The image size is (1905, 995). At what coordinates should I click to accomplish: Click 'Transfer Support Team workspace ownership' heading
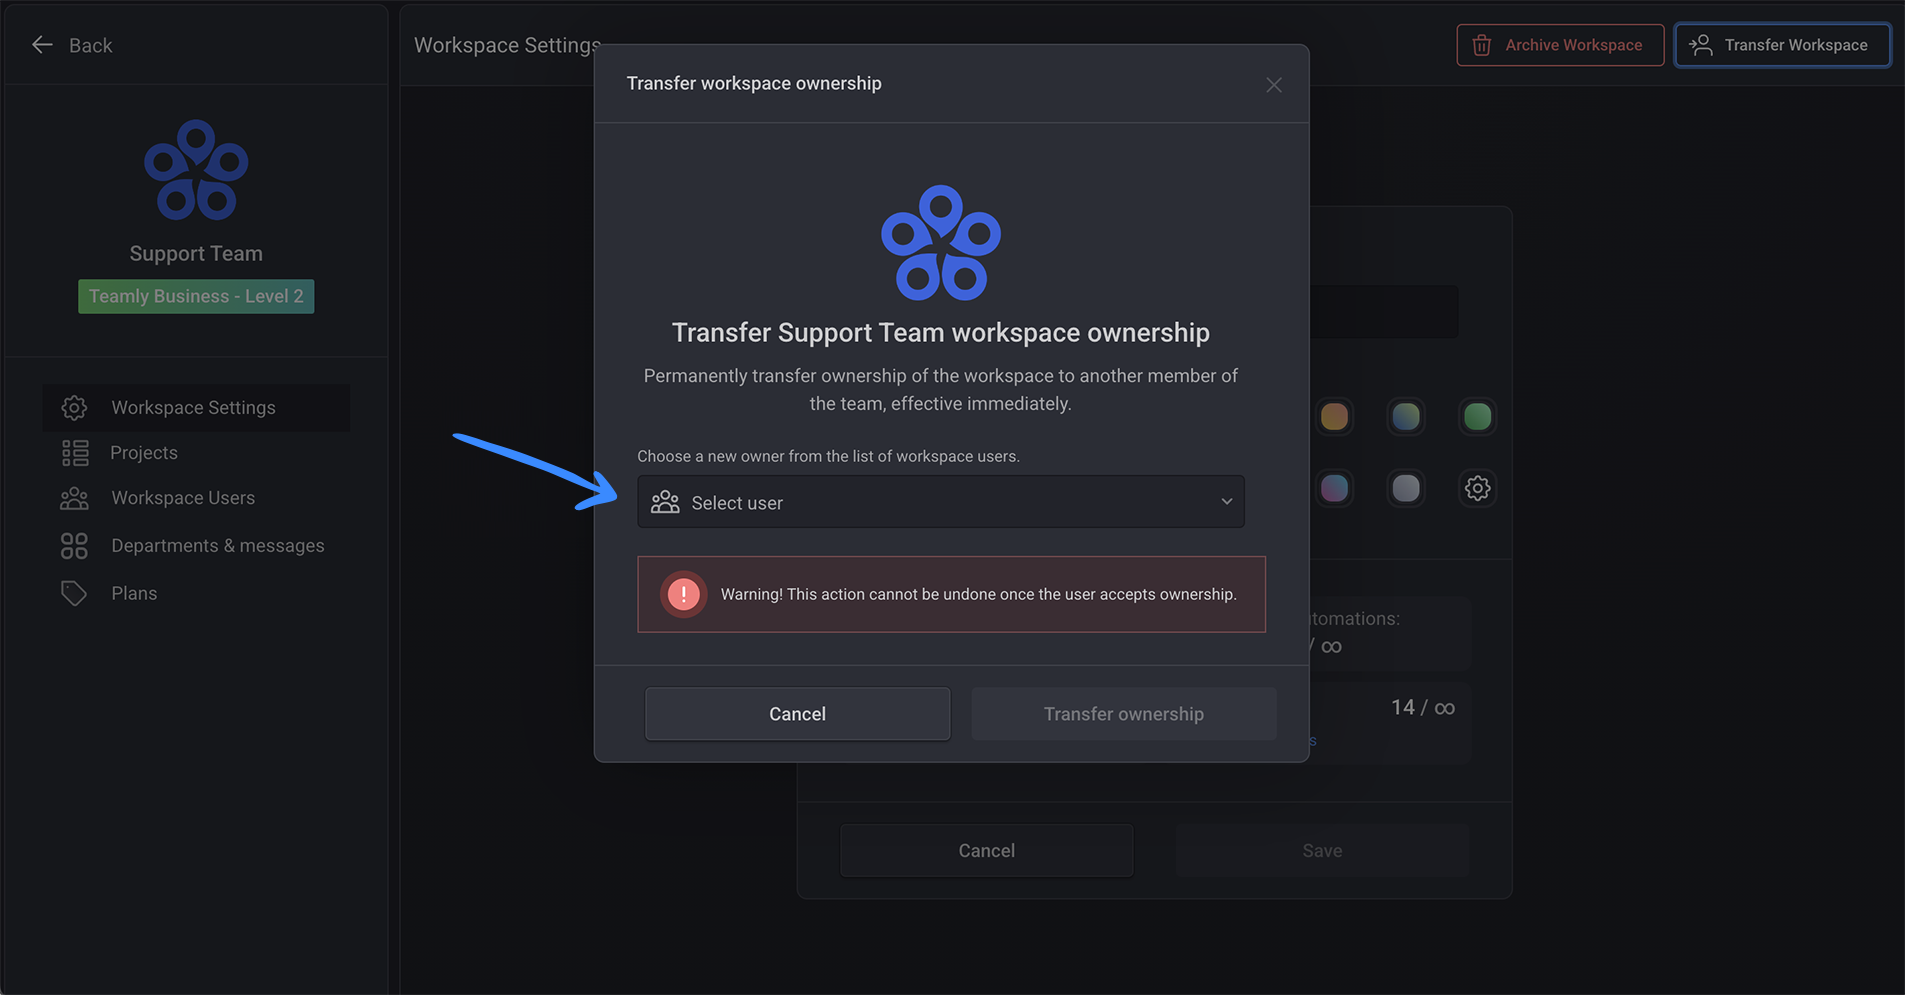tap(941, 332)
